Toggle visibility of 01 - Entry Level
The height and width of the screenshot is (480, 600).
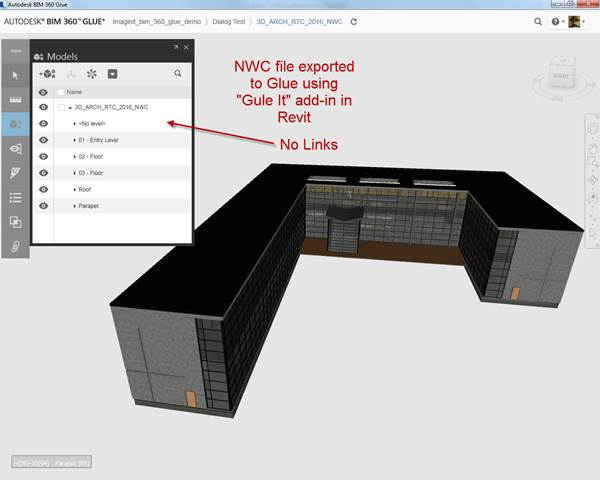pyautogui.click(x=43, y=140)
